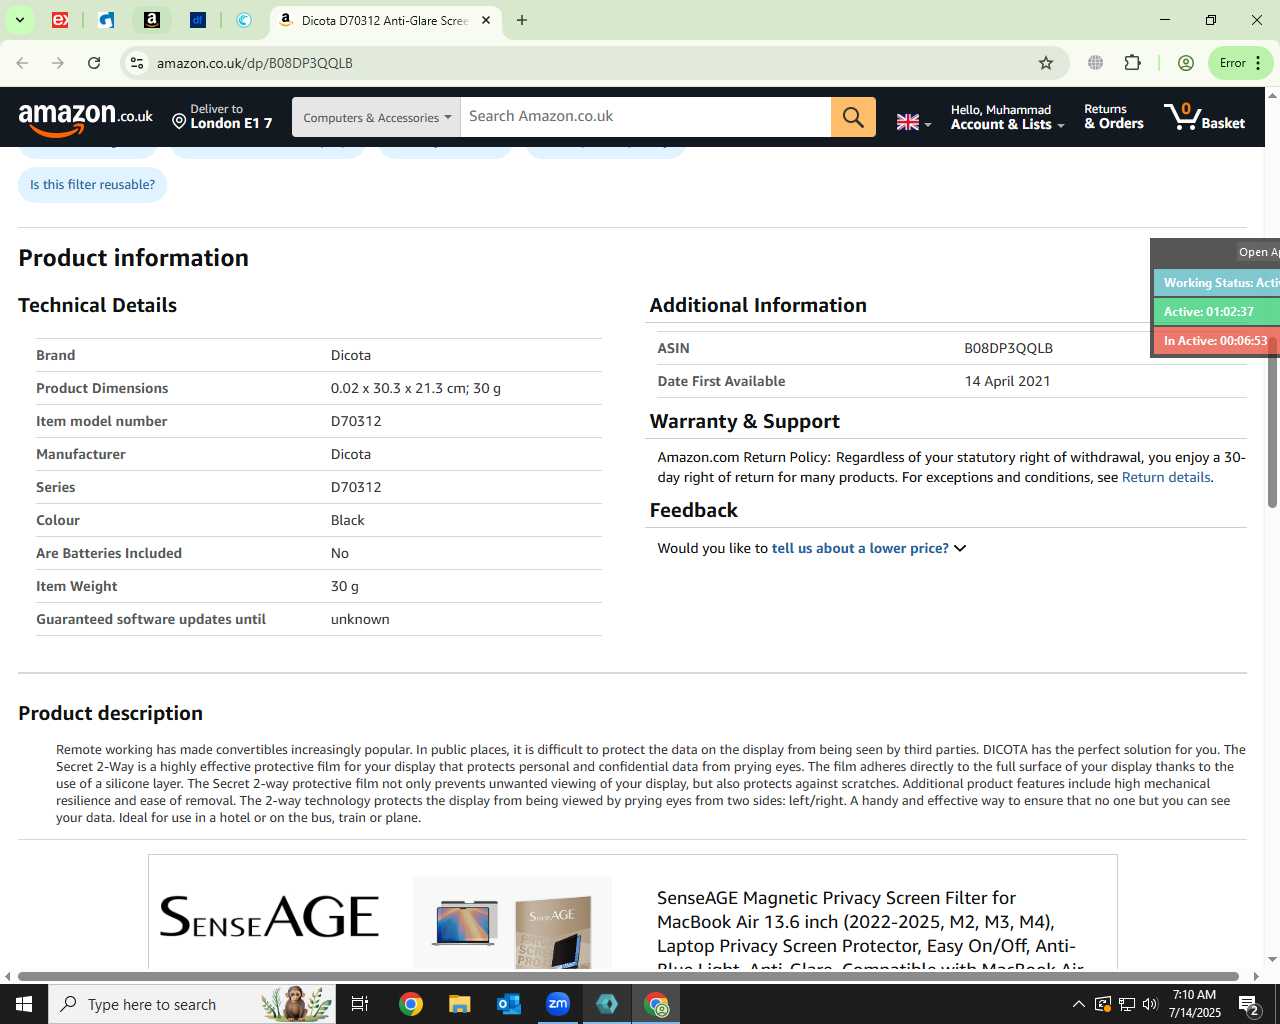Screen dimensions: 1280x1024
Task: Open the Basket cart icon
Action: (x=1205, y=117)
